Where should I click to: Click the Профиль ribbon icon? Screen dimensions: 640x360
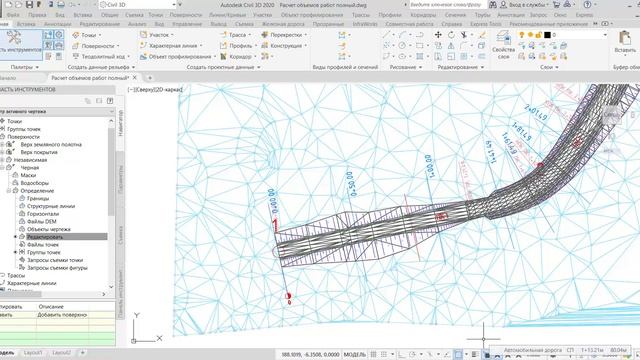(x=223, y=45)
